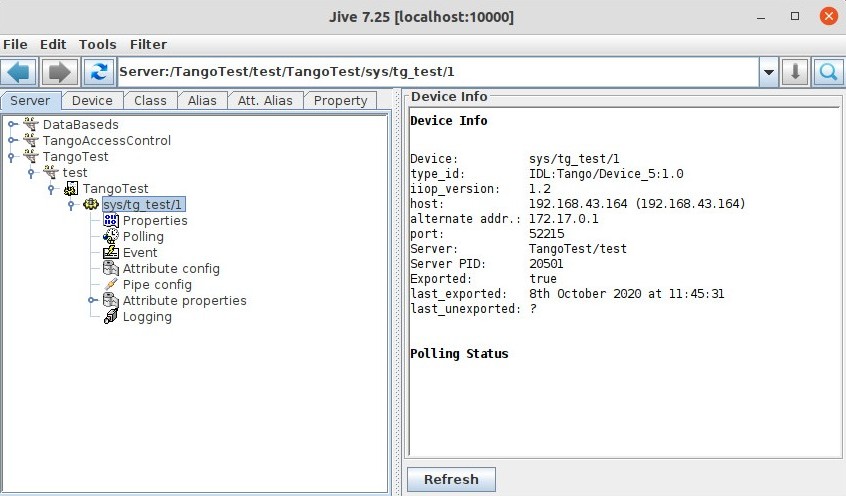The height and width of the screenshot is (496, 846).
Task: Select the Polling clock icon node
Action: [x=111, y=236]
